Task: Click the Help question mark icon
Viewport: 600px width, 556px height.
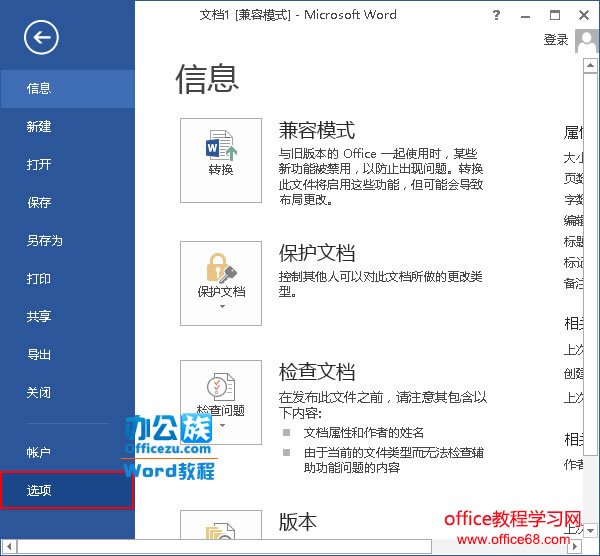Action: [x=497, y=15]
